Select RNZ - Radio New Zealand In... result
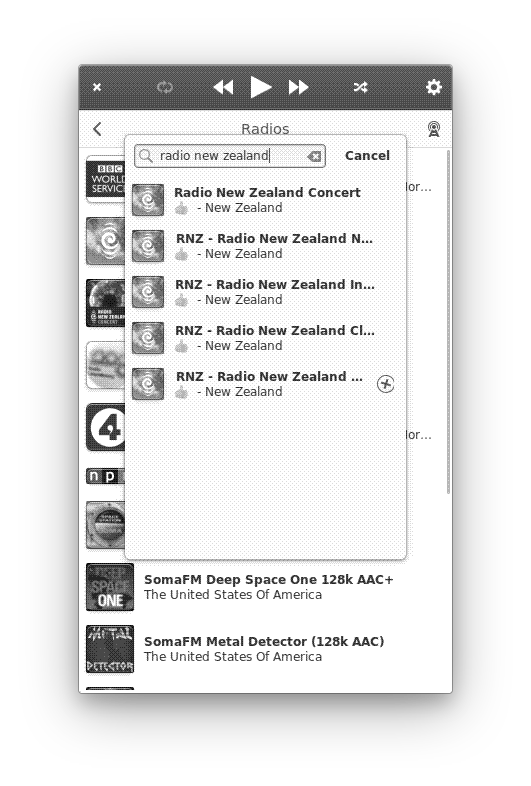531x786 pixels. (x=265, y=292)
